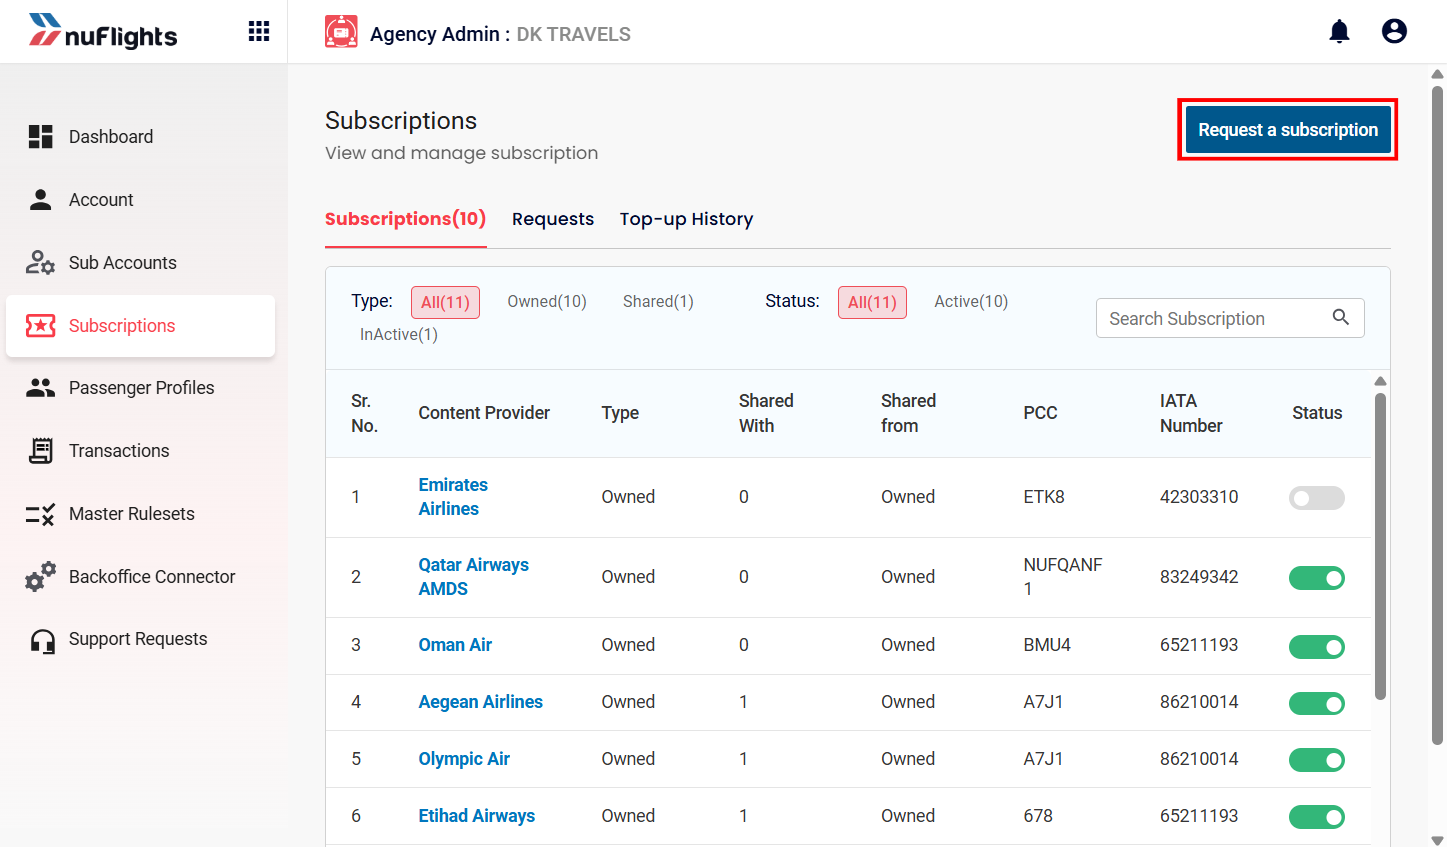Click PCC value ETK8

click(x=1044, y=497)
